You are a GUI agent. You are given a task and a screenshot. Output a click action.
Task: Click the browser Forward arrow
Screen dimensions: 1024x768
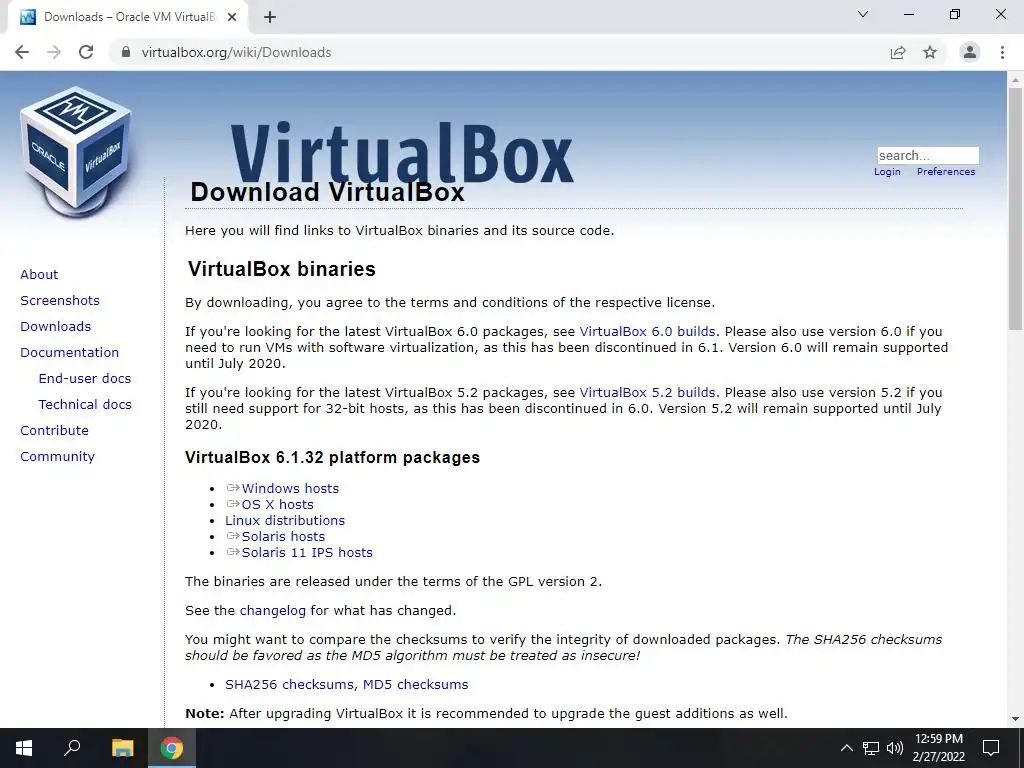54,52
